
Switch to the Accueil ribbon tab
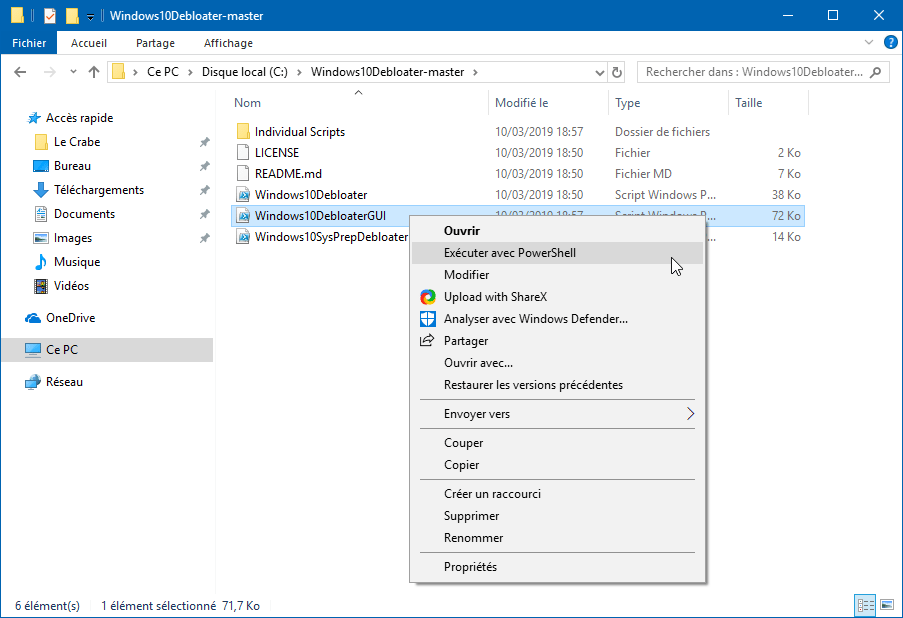(89, 43)
